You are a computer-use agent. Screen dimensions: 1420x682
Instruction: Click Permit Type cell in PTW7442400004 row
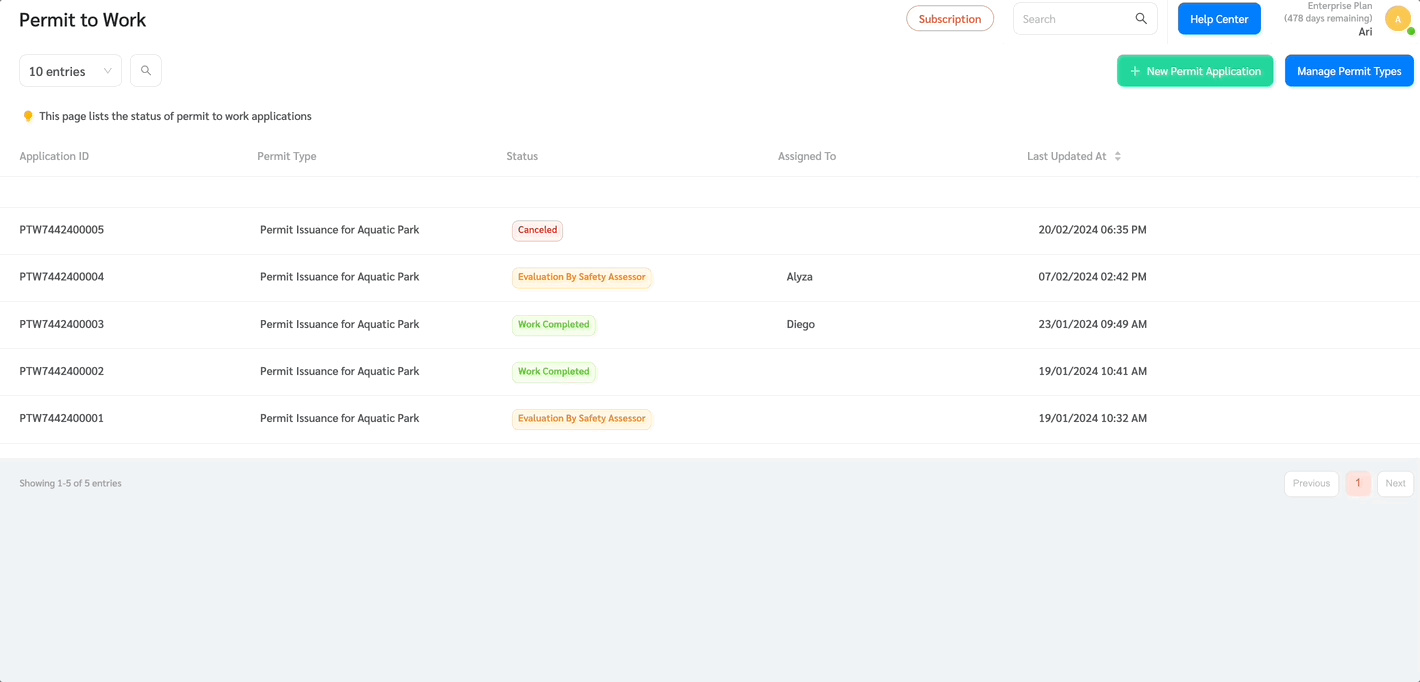(x=339, y=277)
